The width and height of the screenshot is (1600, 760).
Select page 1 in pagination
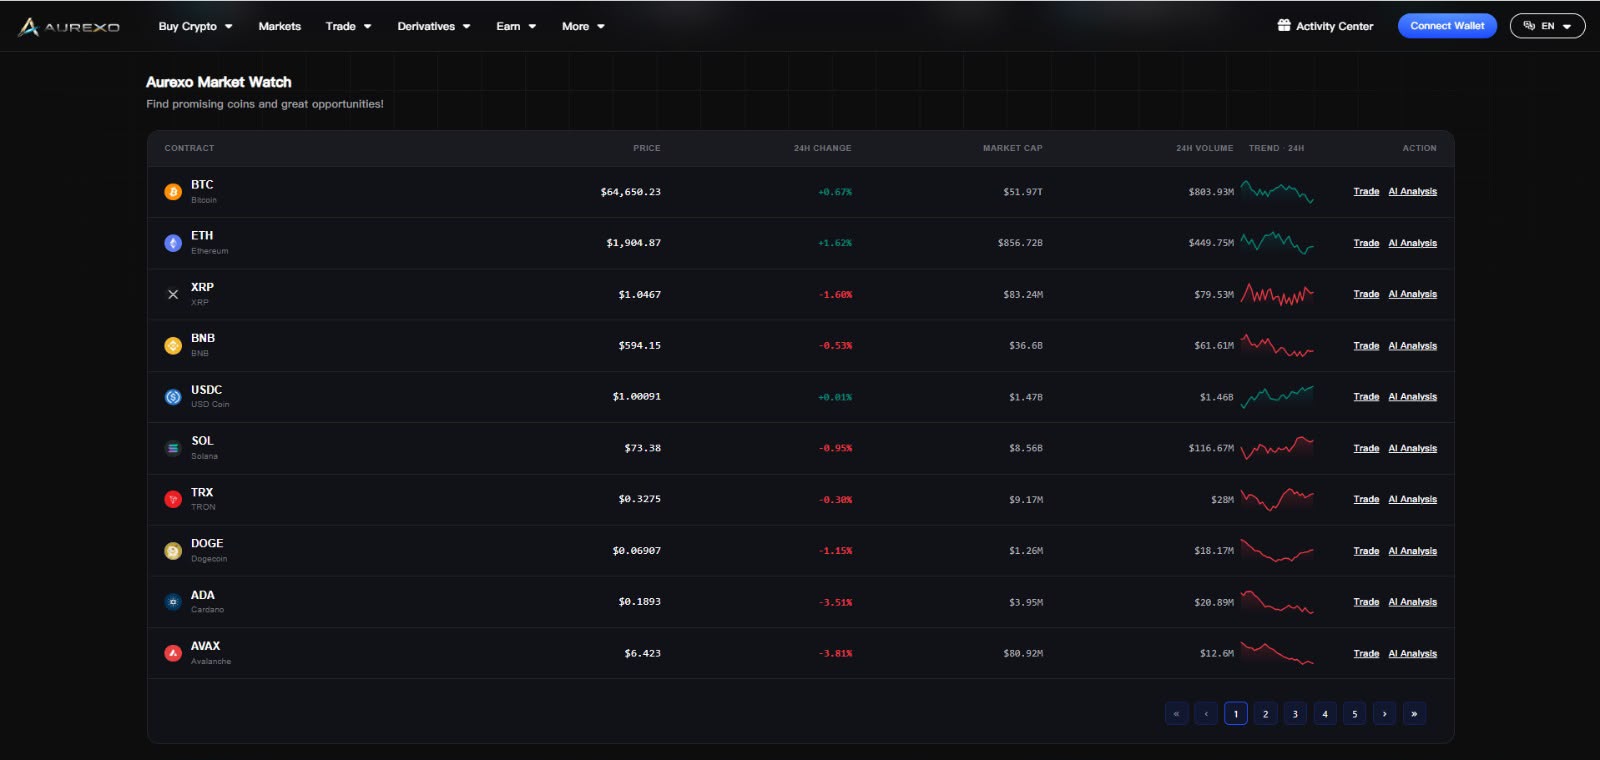point(1236,714)
